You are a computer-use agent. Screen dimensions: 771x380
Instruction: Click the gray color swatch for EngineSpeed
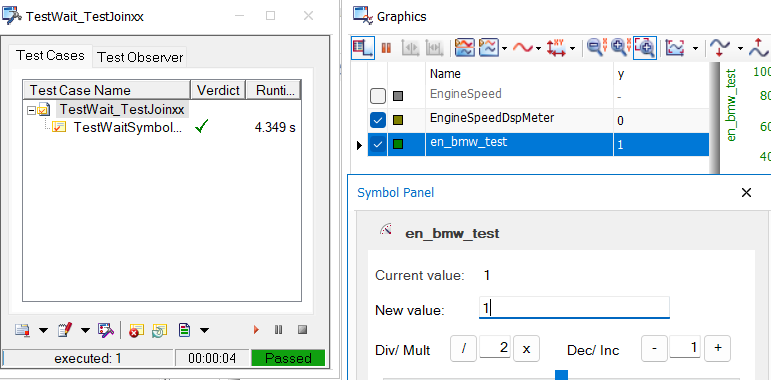(398, 96)
